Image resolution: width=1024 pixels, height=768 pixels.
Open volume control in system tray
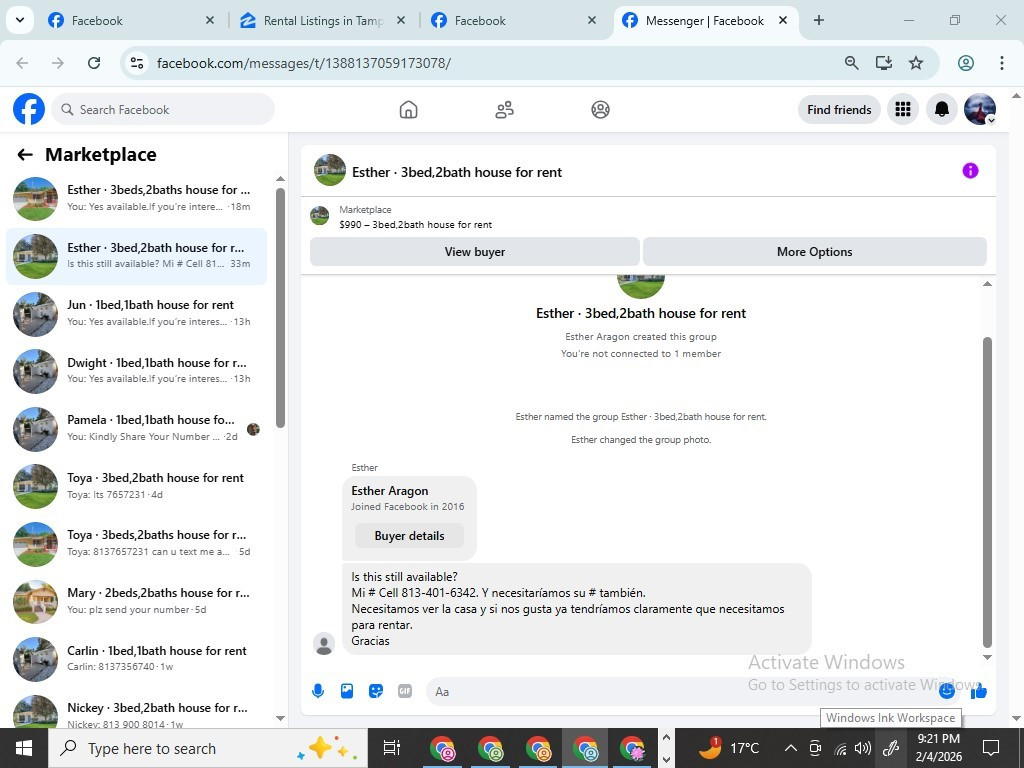(863, 748)
